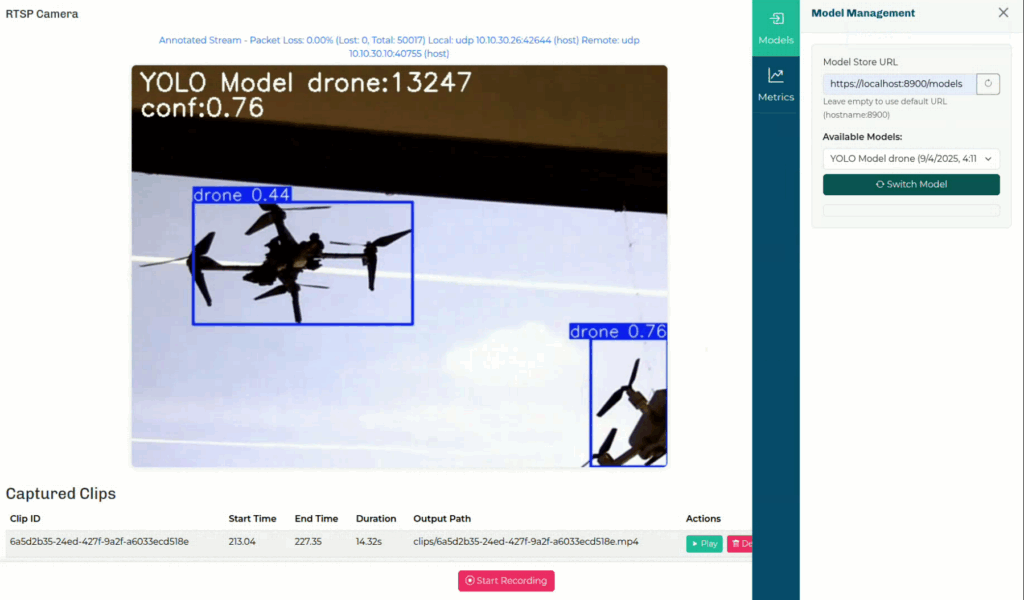Viewport: 1024px width, 600px height.
Task: Click the End Time column header
Action: tap(316, 519)
